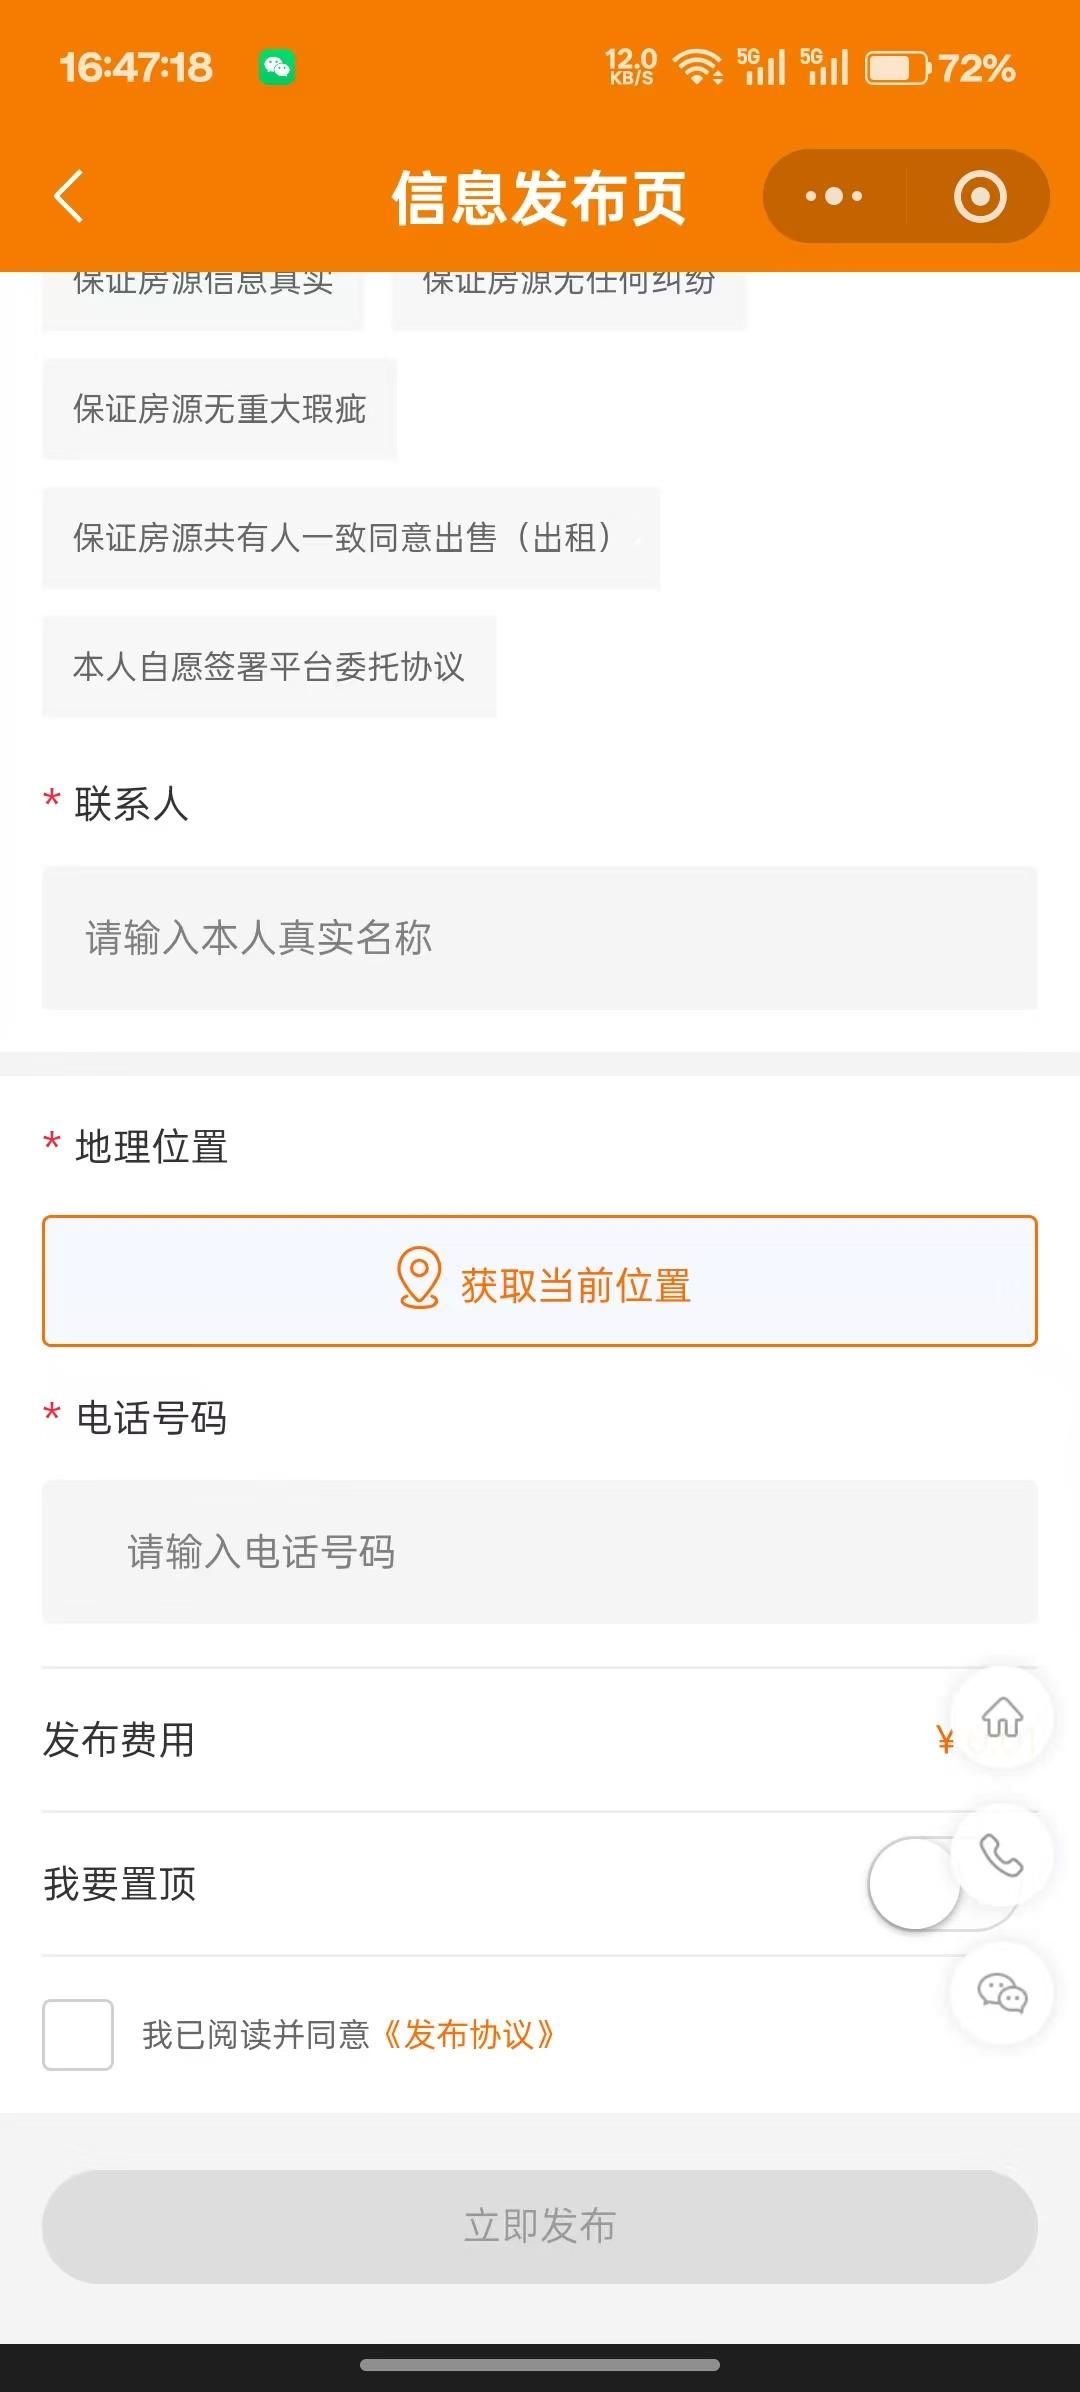Viewport: 1080px width, 2392px height.
Task: Click the 获取当前位置 button
Action: tap(540, 1282)
